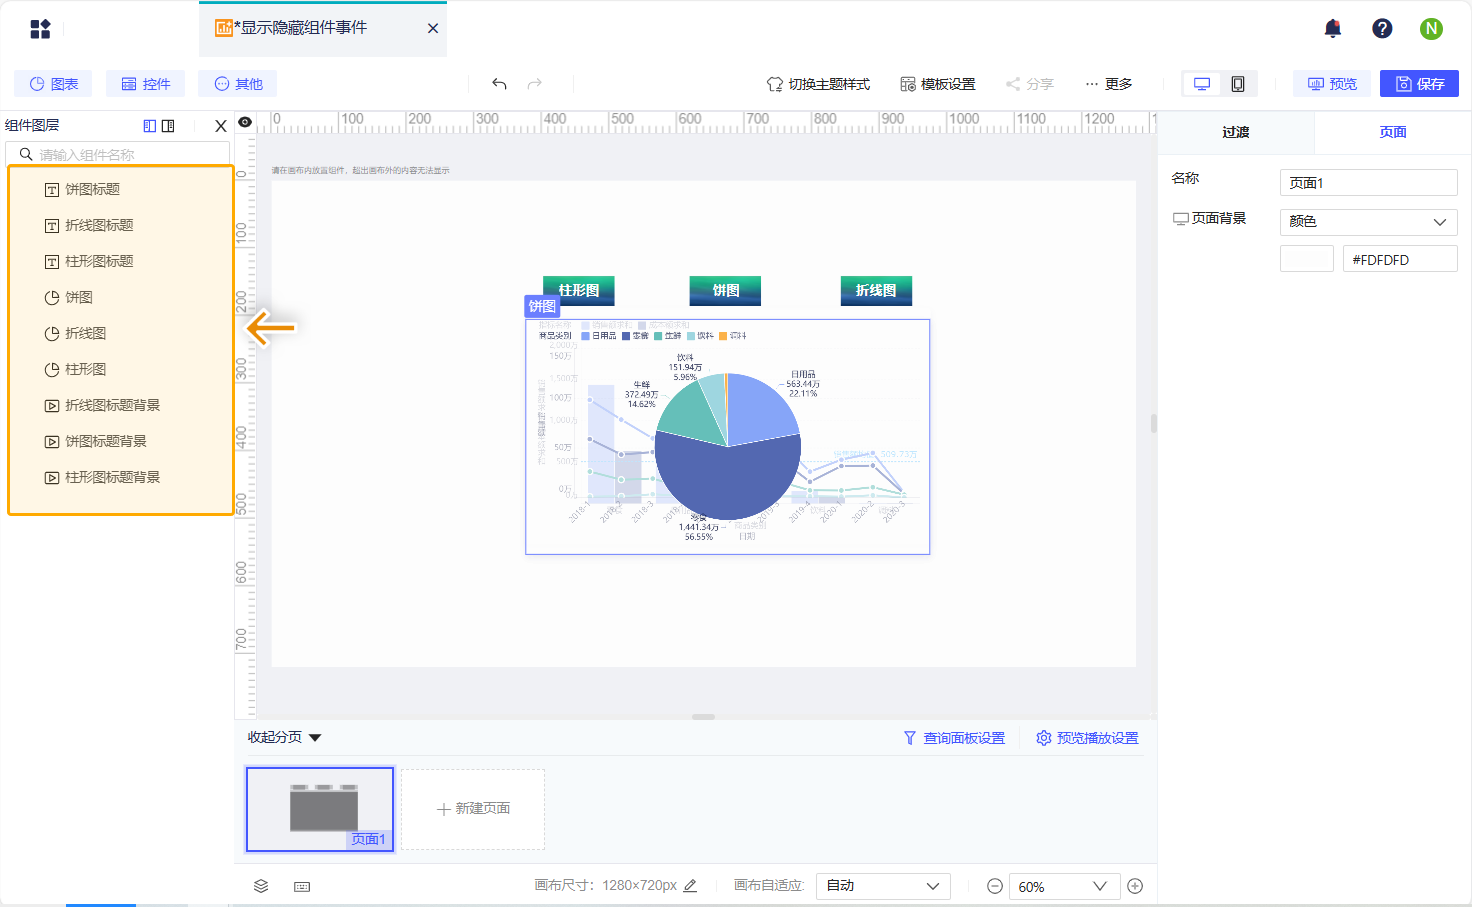Select the 页面1 thumbnail
Image resolution: width=1472 pixels, height=907 pixels.
point(320,809)
